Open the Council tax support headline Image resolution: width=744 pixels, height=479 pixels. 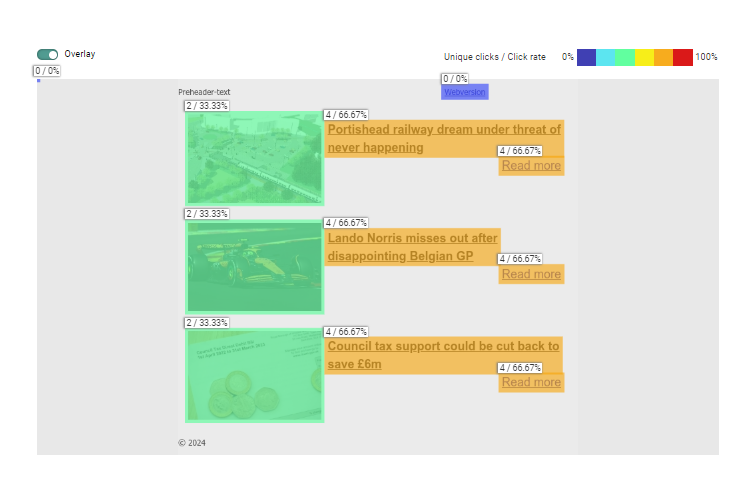[443, 355]
